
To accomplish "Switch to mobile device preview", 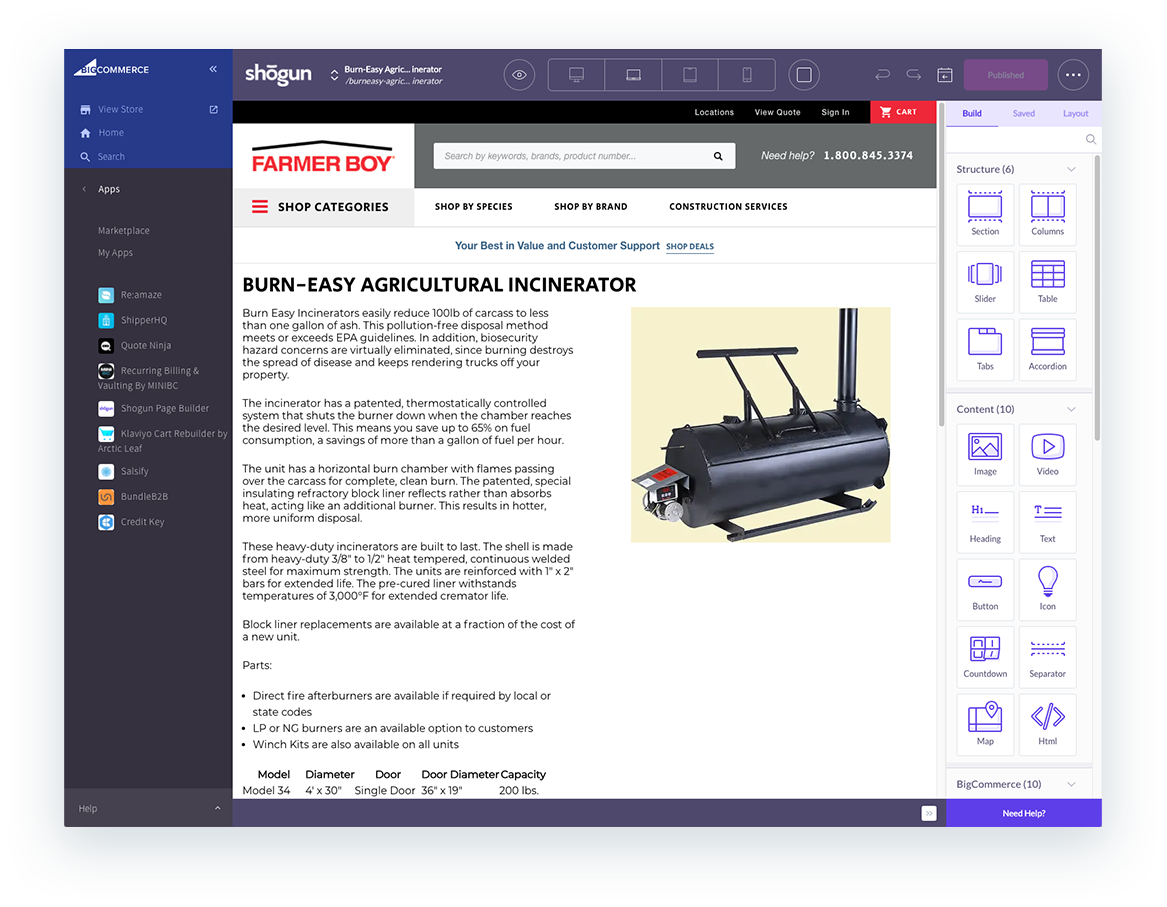I will (746, 75).
